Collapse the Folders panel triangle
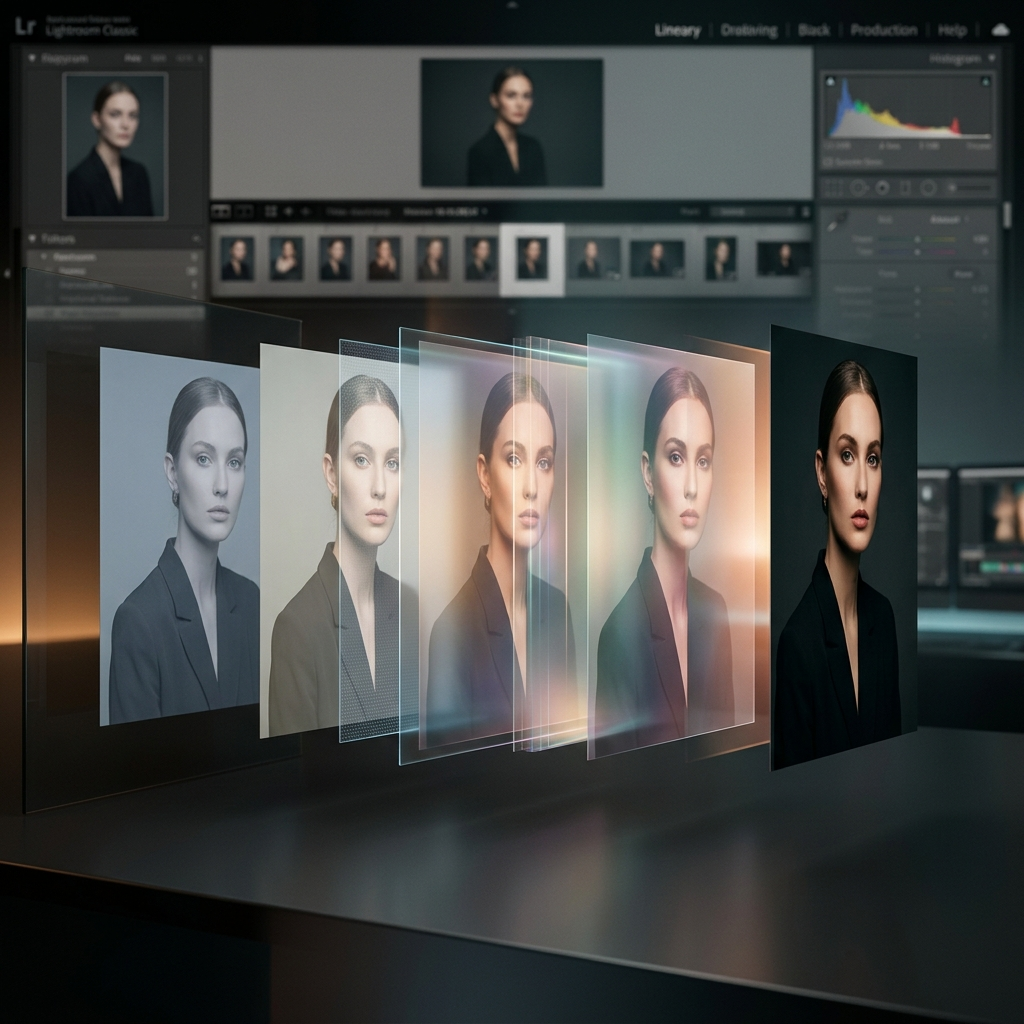 point(31,238)
